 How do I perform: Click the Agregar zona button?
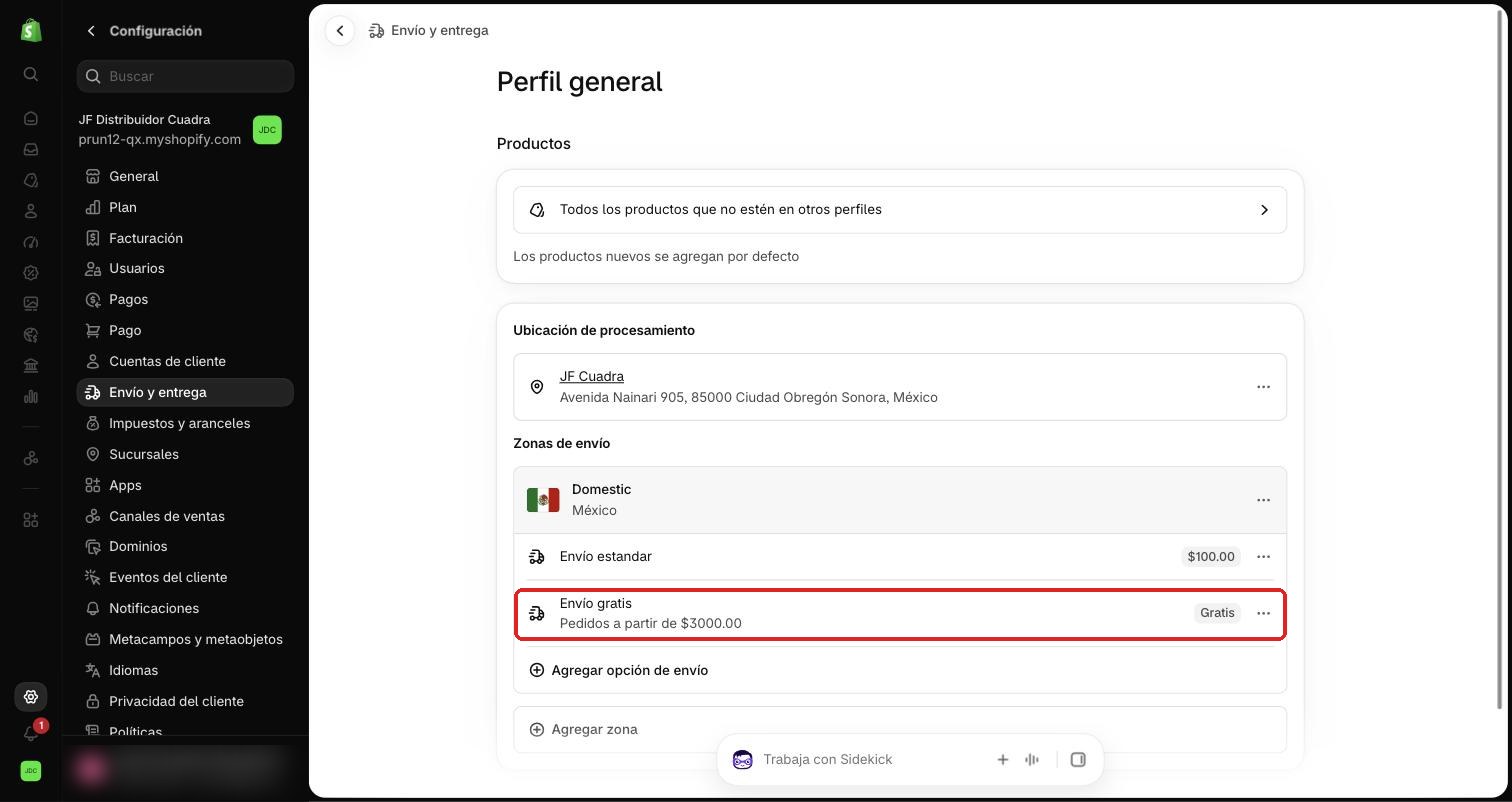[900, 730]
